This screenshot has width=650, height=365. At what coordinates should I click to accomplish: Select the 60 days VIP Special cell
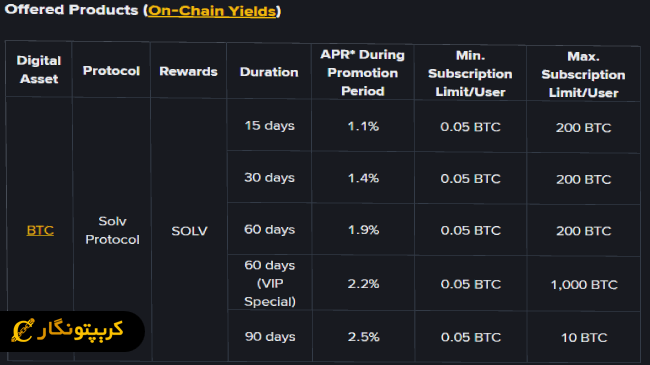coord(270,283)
